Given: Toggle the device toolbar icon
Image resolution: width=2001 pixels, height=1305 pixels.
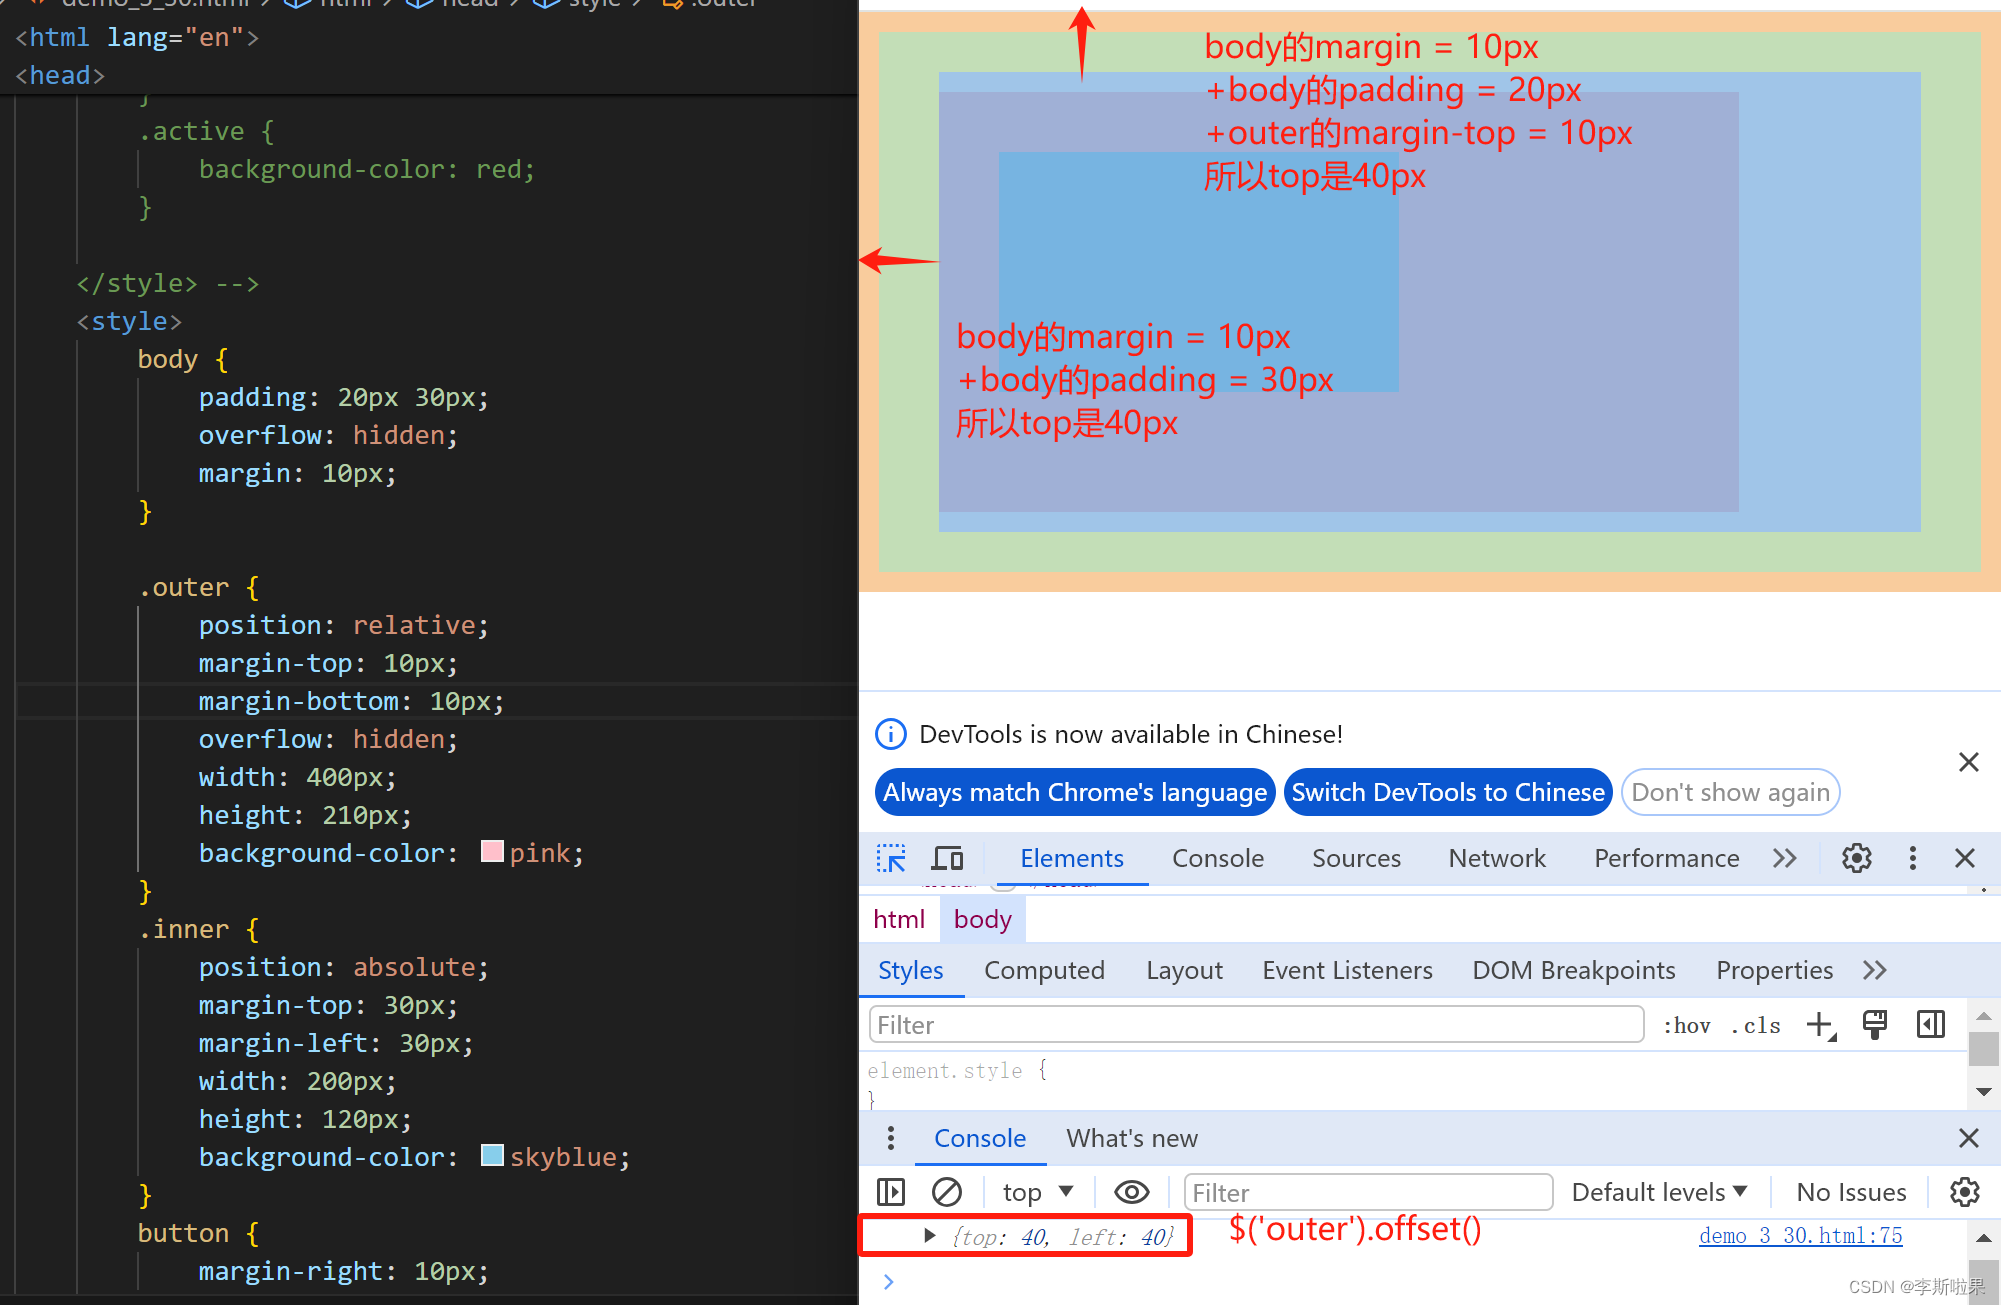Looking at the screenshot, I should point(946,858).
